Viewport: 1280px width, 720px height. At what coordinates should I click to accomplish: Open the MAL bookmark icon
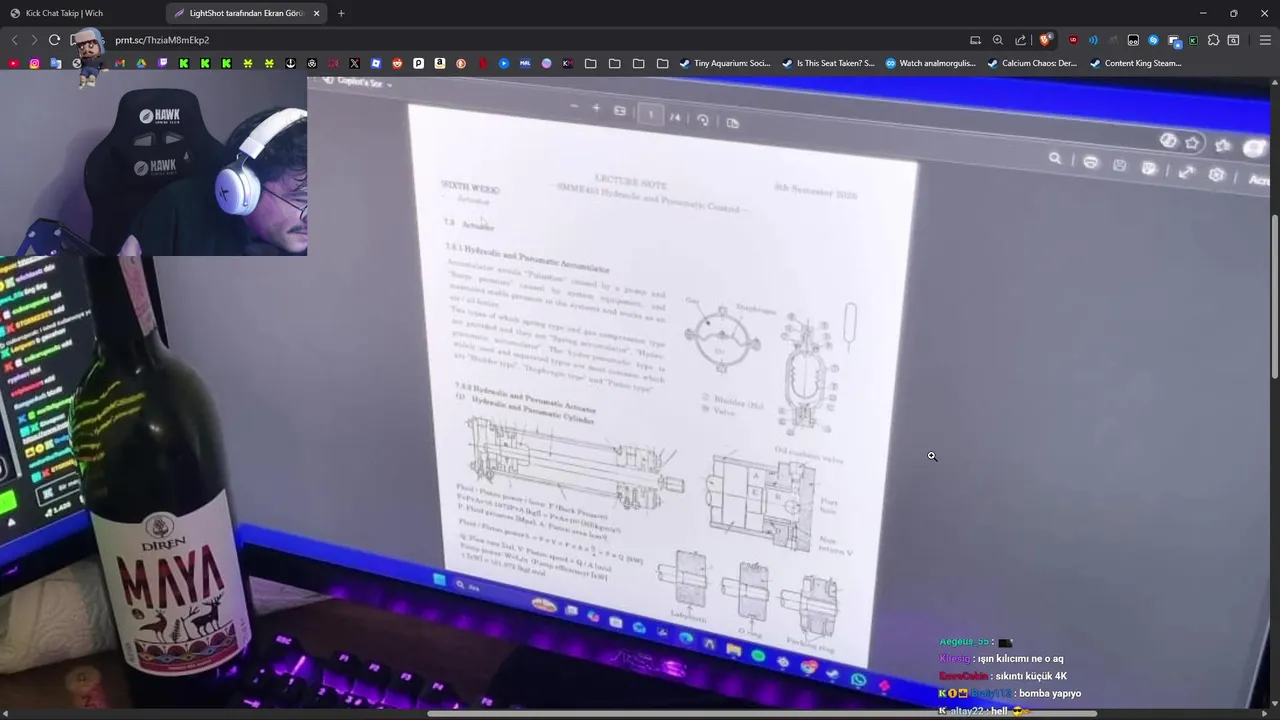(x=525, y=63)
